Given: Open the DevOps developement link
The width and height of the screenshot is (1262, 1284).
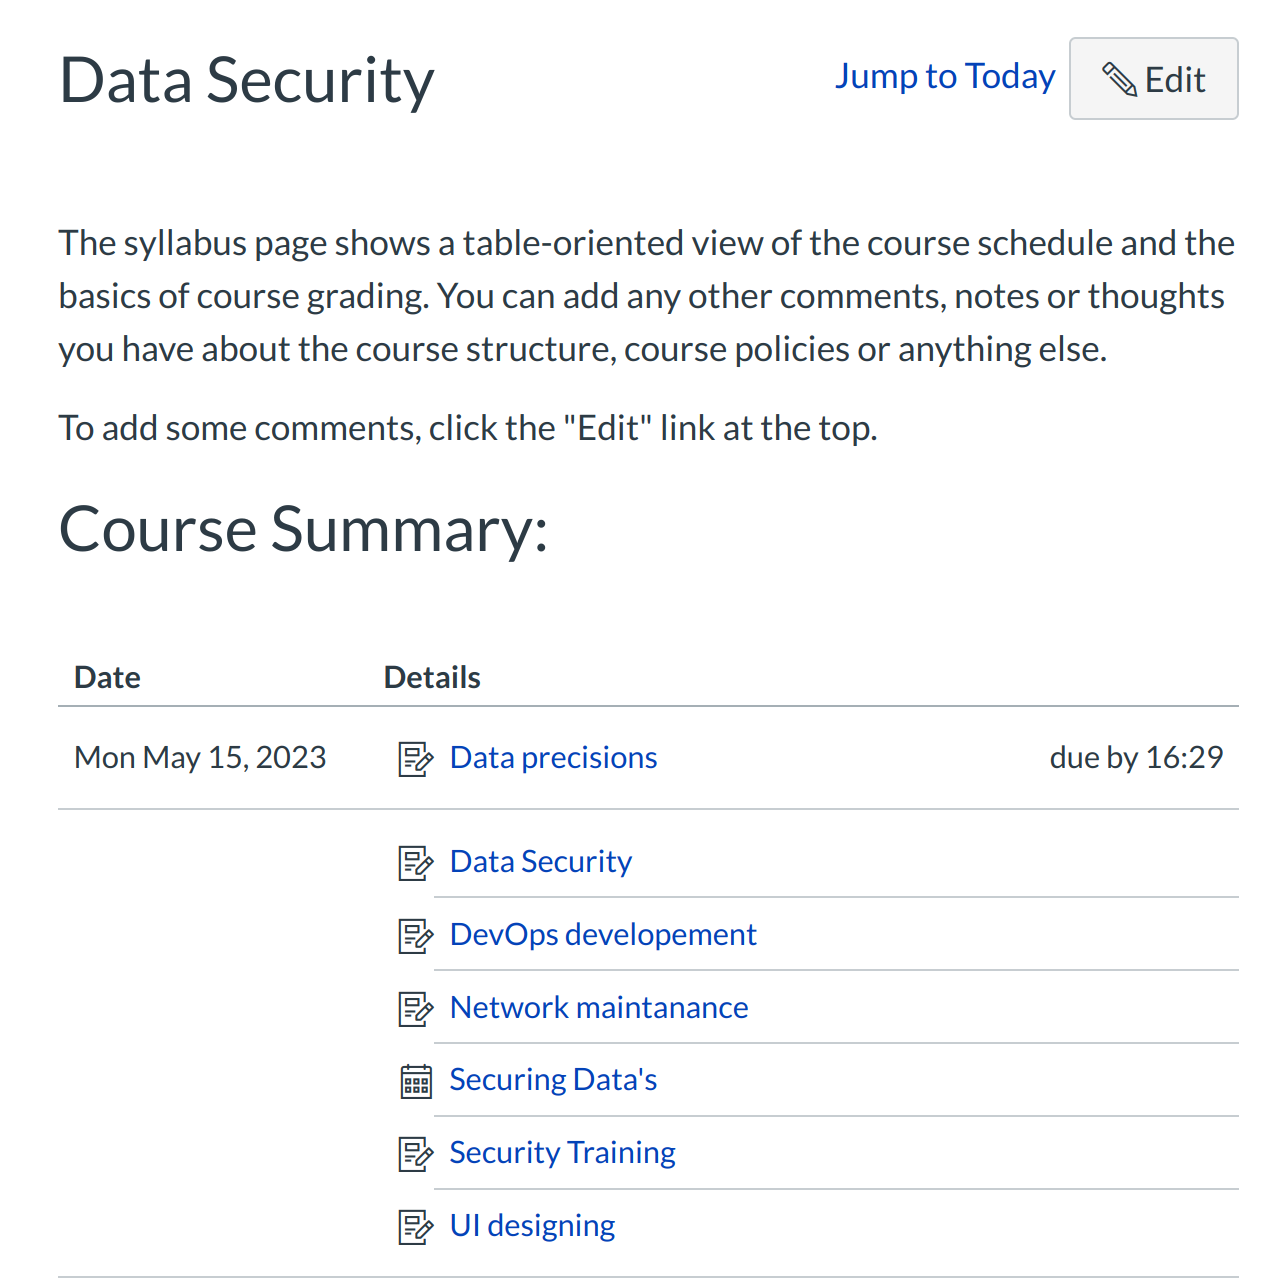Looking at the screenshot, I should coord(603,935).
